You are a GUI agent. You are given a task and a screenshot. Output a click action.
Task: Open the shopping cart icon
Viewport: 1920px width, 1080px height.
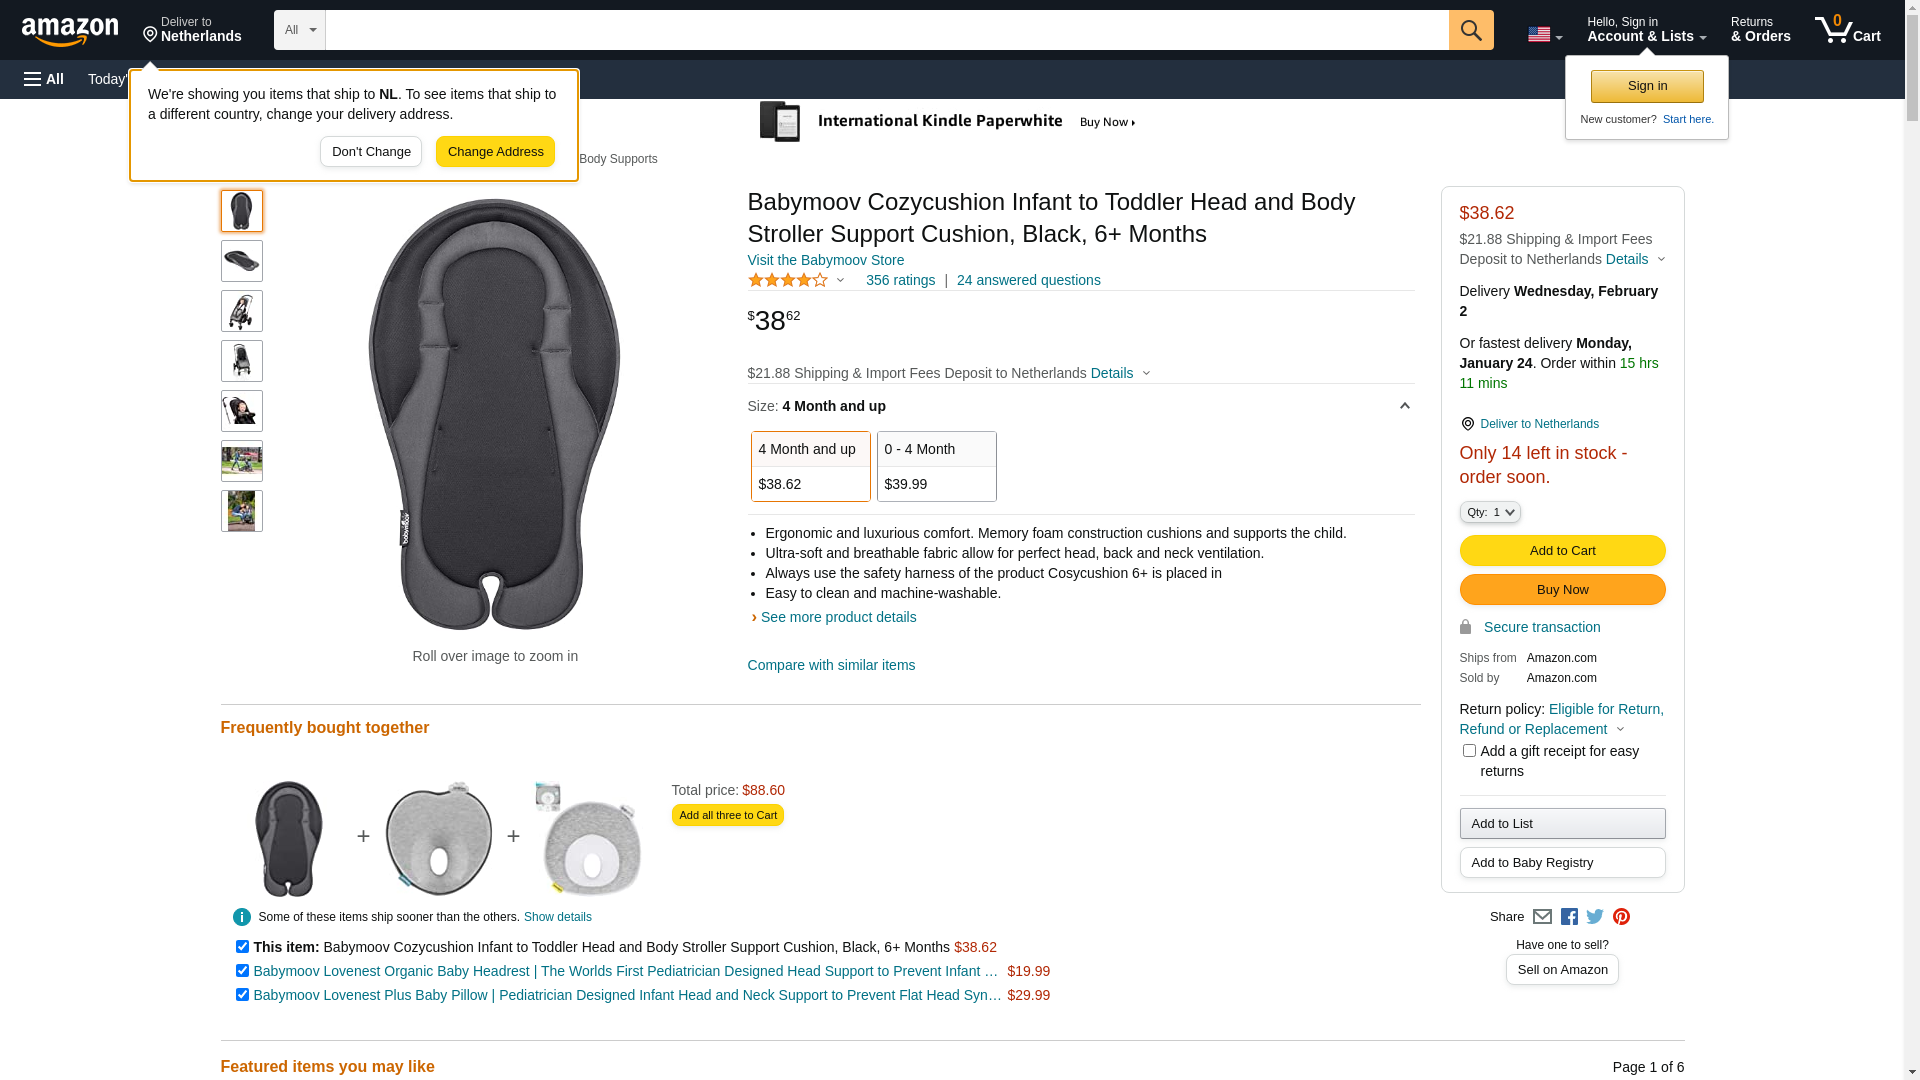[x=1848, y=30]
